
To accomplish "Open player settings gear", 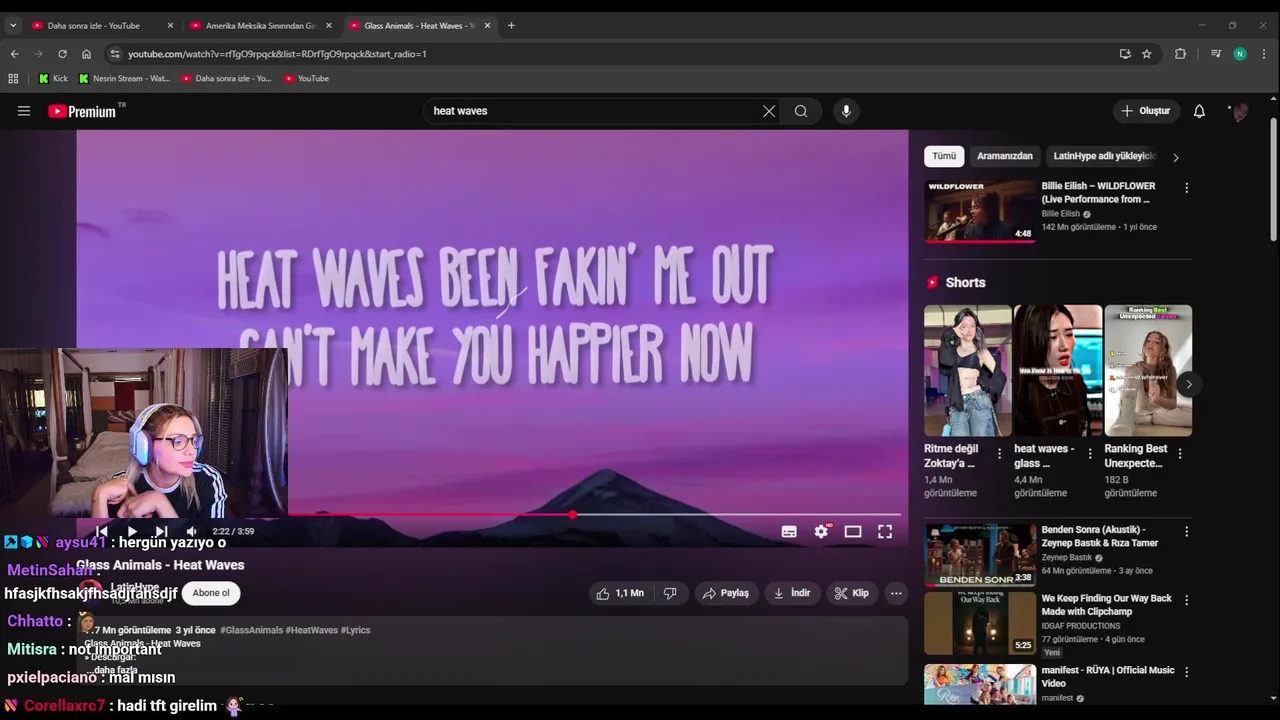I will pyautogui.click(x=821, y=532).
